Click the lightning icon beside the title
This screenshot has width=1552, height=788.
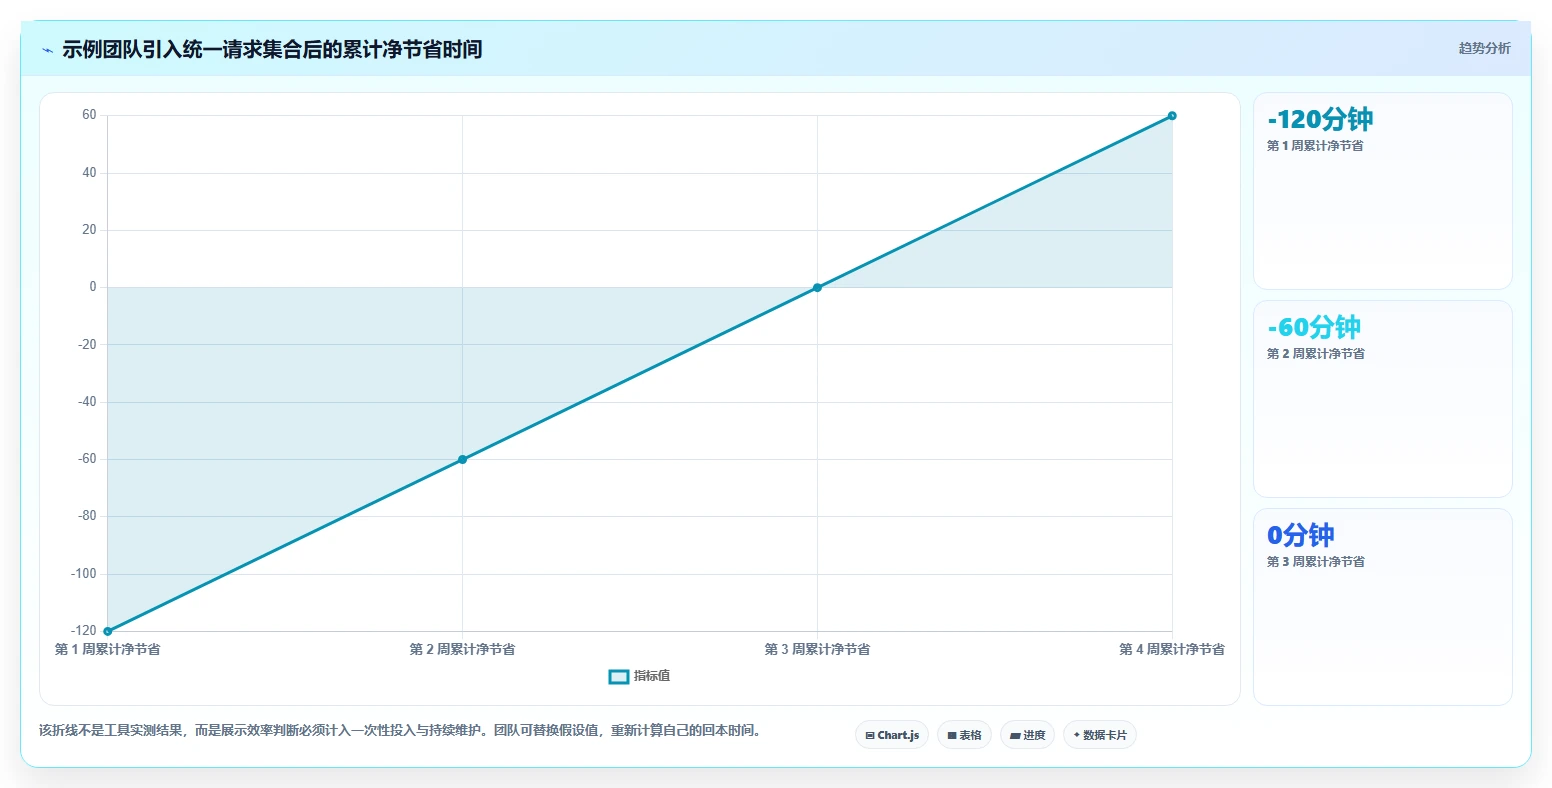(x=47, y=49)
